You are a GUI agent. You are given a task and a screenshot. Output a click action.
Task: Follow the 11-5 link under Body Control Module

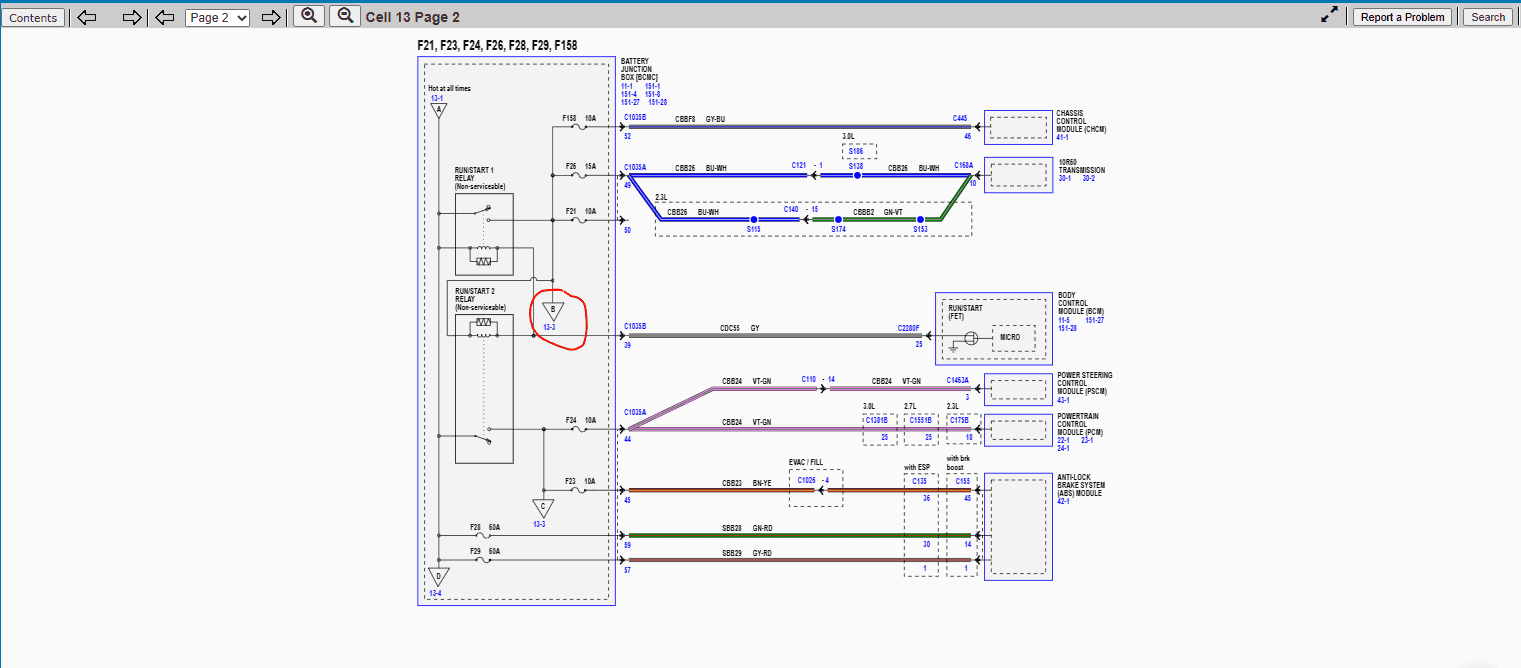click(1065, 320)
